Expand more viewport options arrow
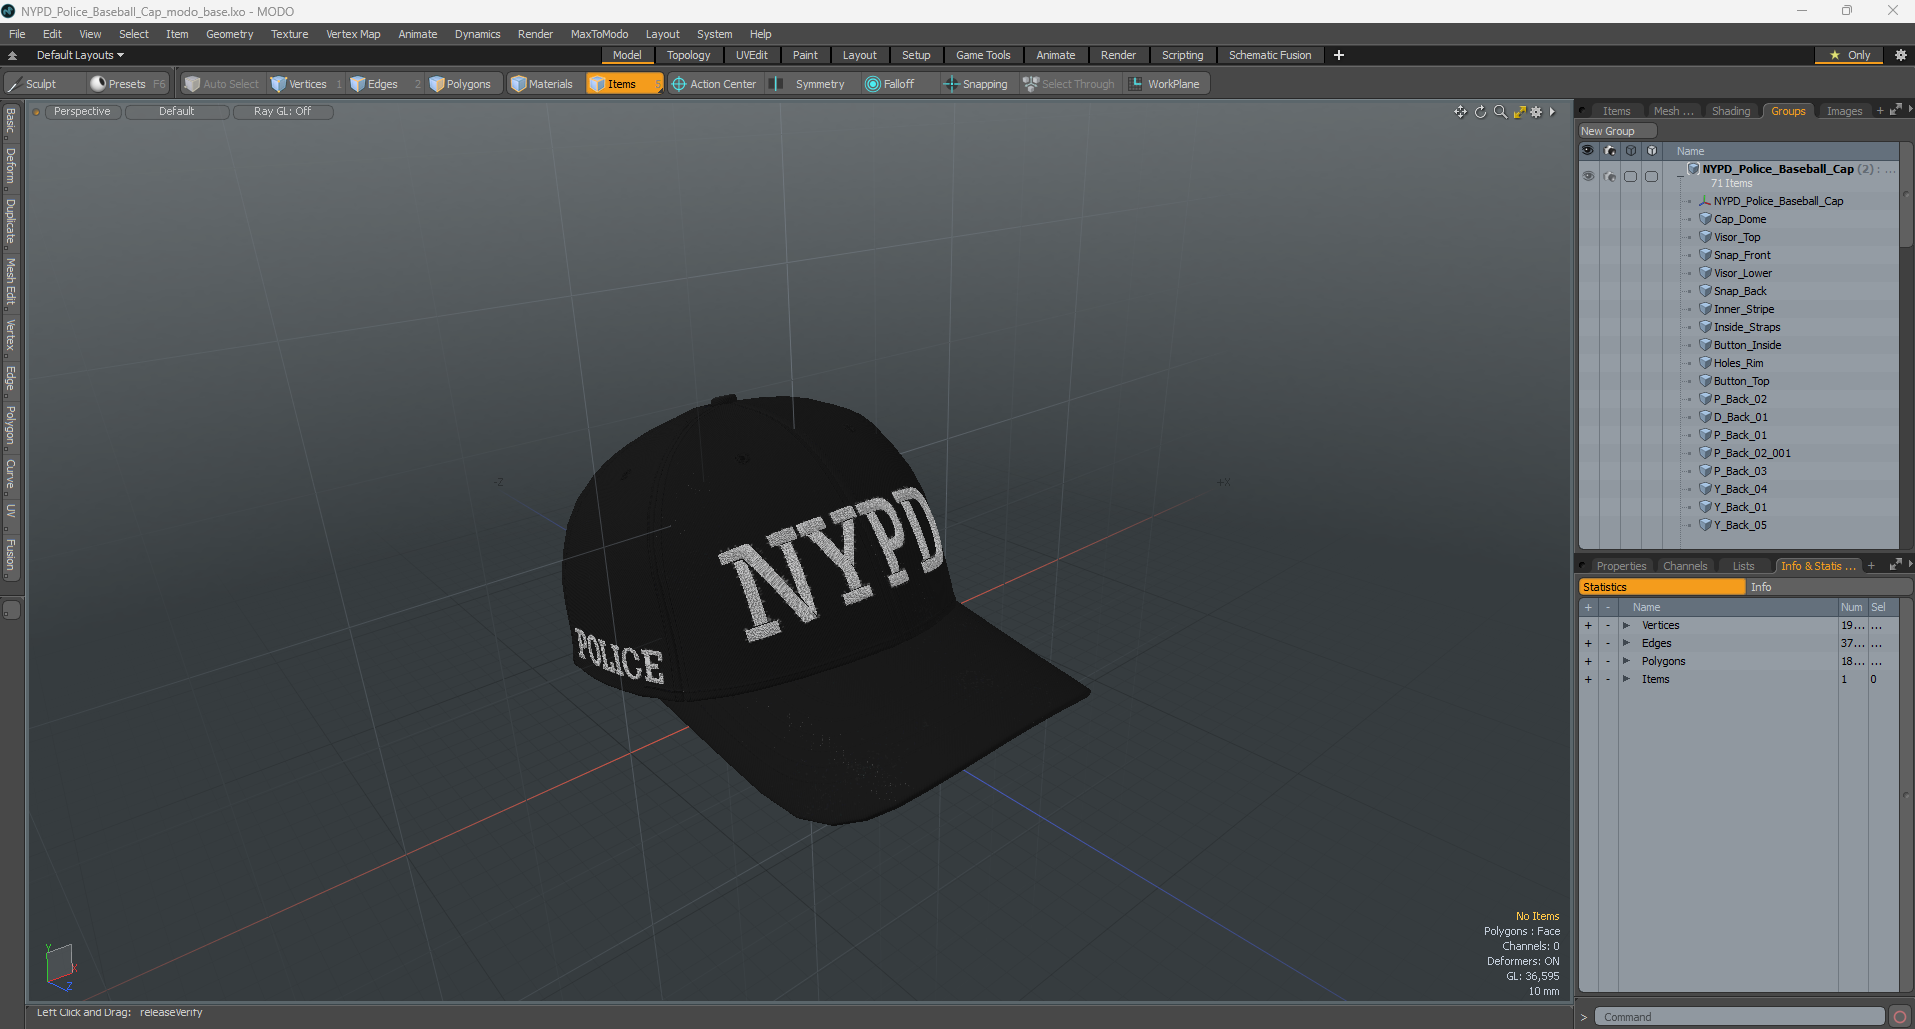Image resolution: width=1915 pixels, height=1029 pixels. (x=1552, y=112)
